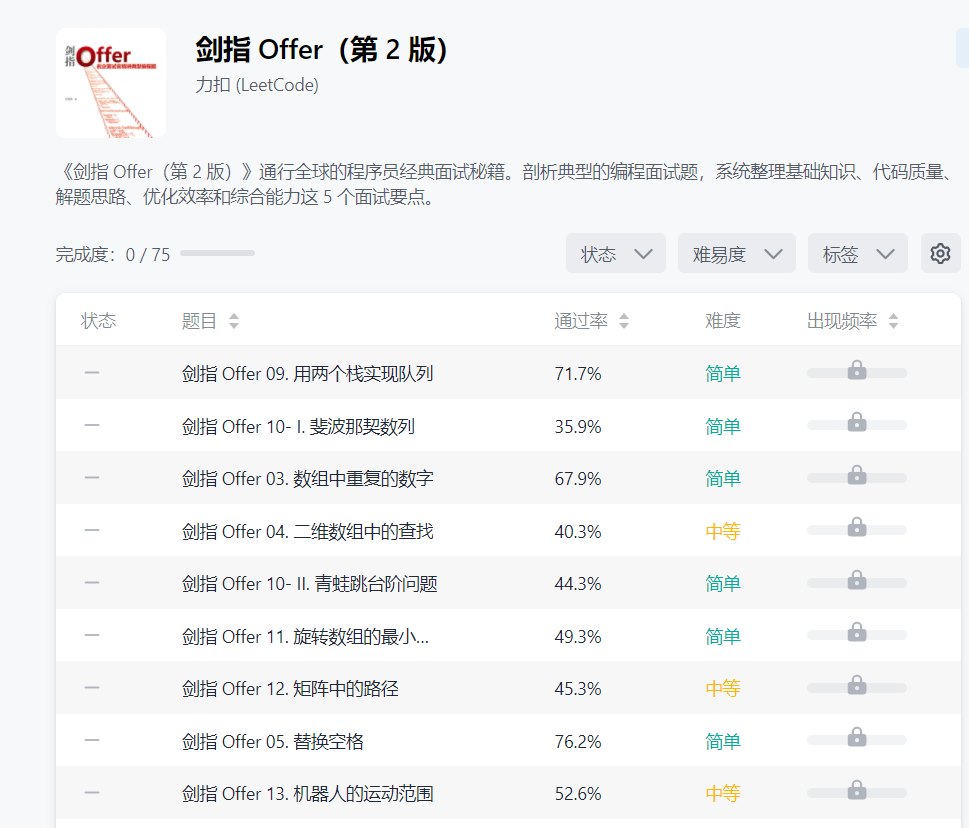This screenshot has width=969, height=828.
Task: Open the settings gear icon
Action: tap(940, 253)
